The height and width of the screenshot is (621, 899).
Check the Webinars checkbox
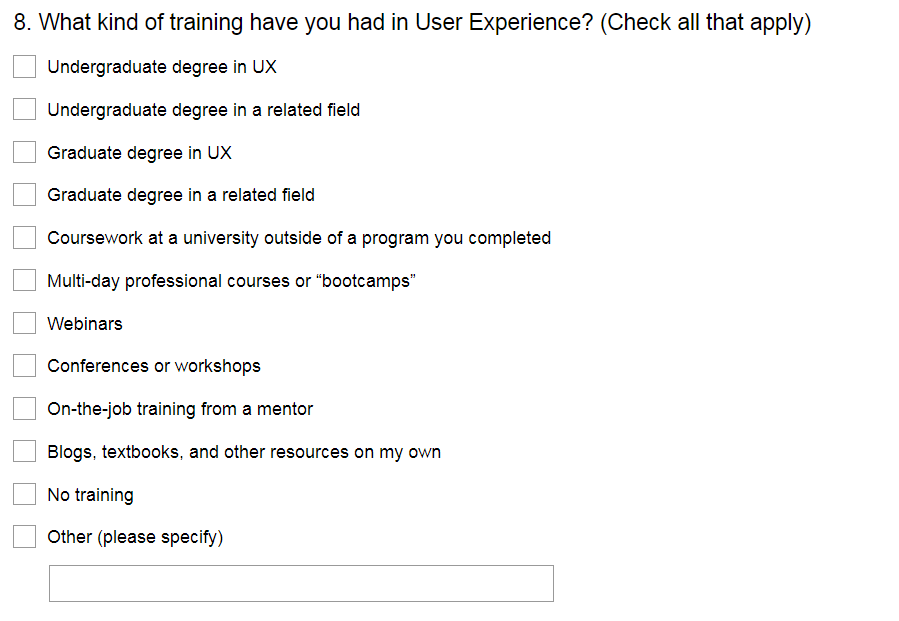pyautogui.click(x=25, y=324)
